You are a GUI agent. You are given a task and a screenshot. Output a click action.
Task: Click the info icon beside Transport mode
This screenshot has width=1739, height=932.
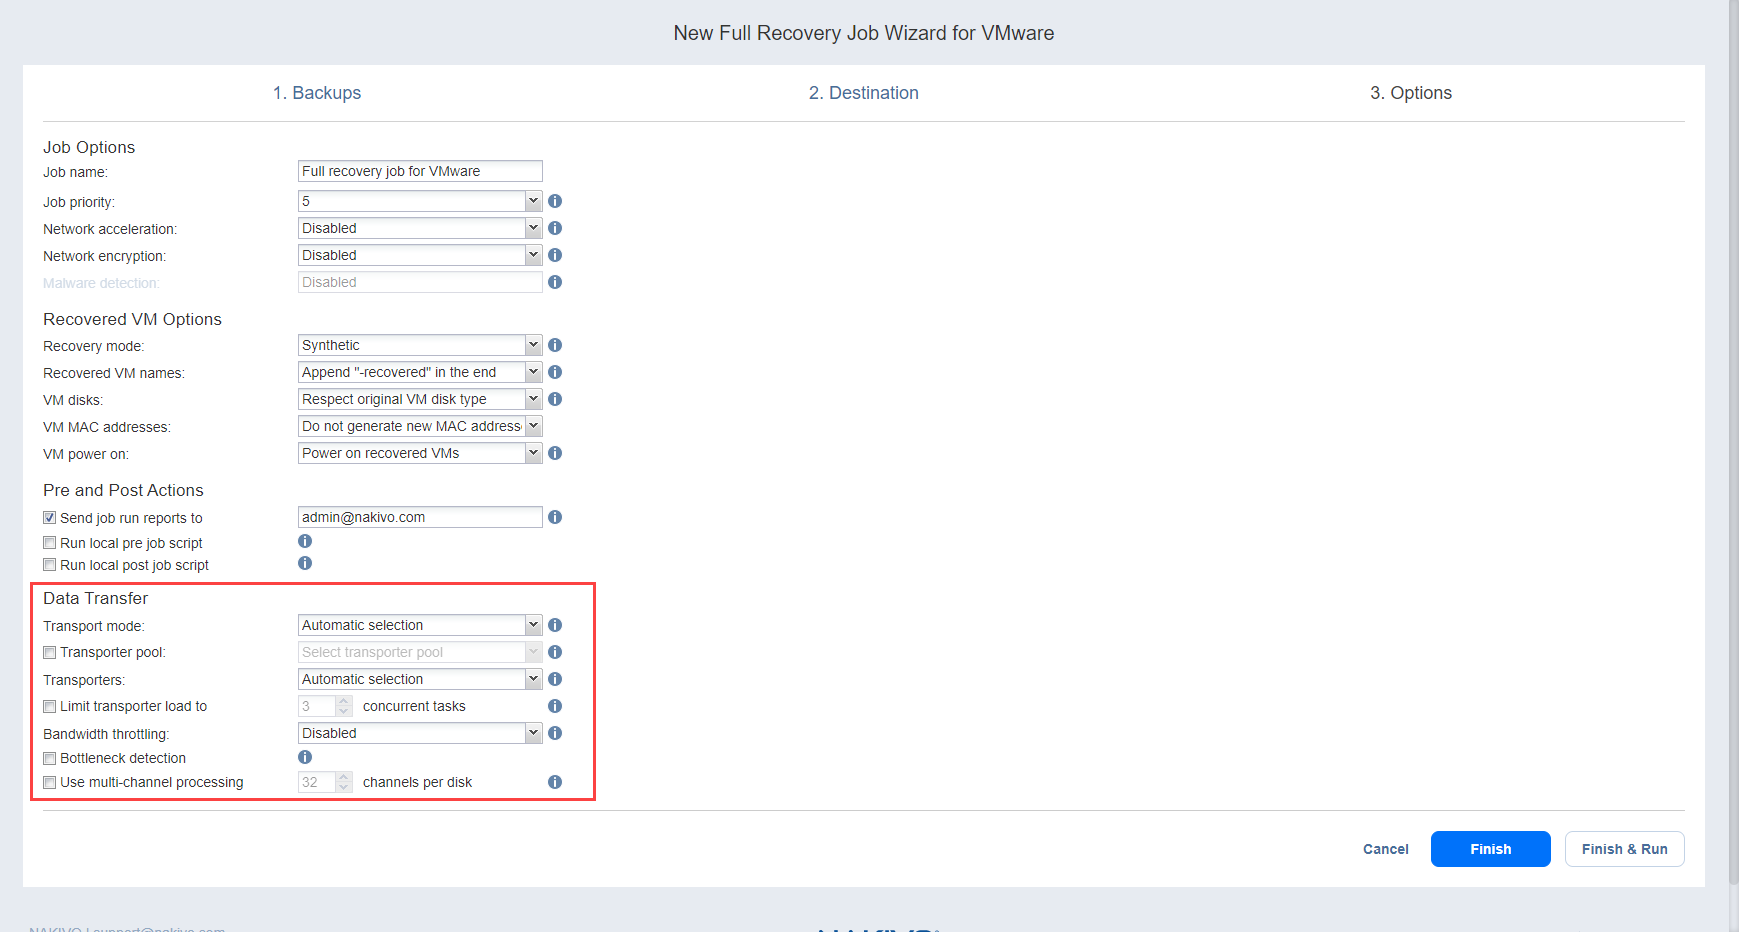pos(555,625)
